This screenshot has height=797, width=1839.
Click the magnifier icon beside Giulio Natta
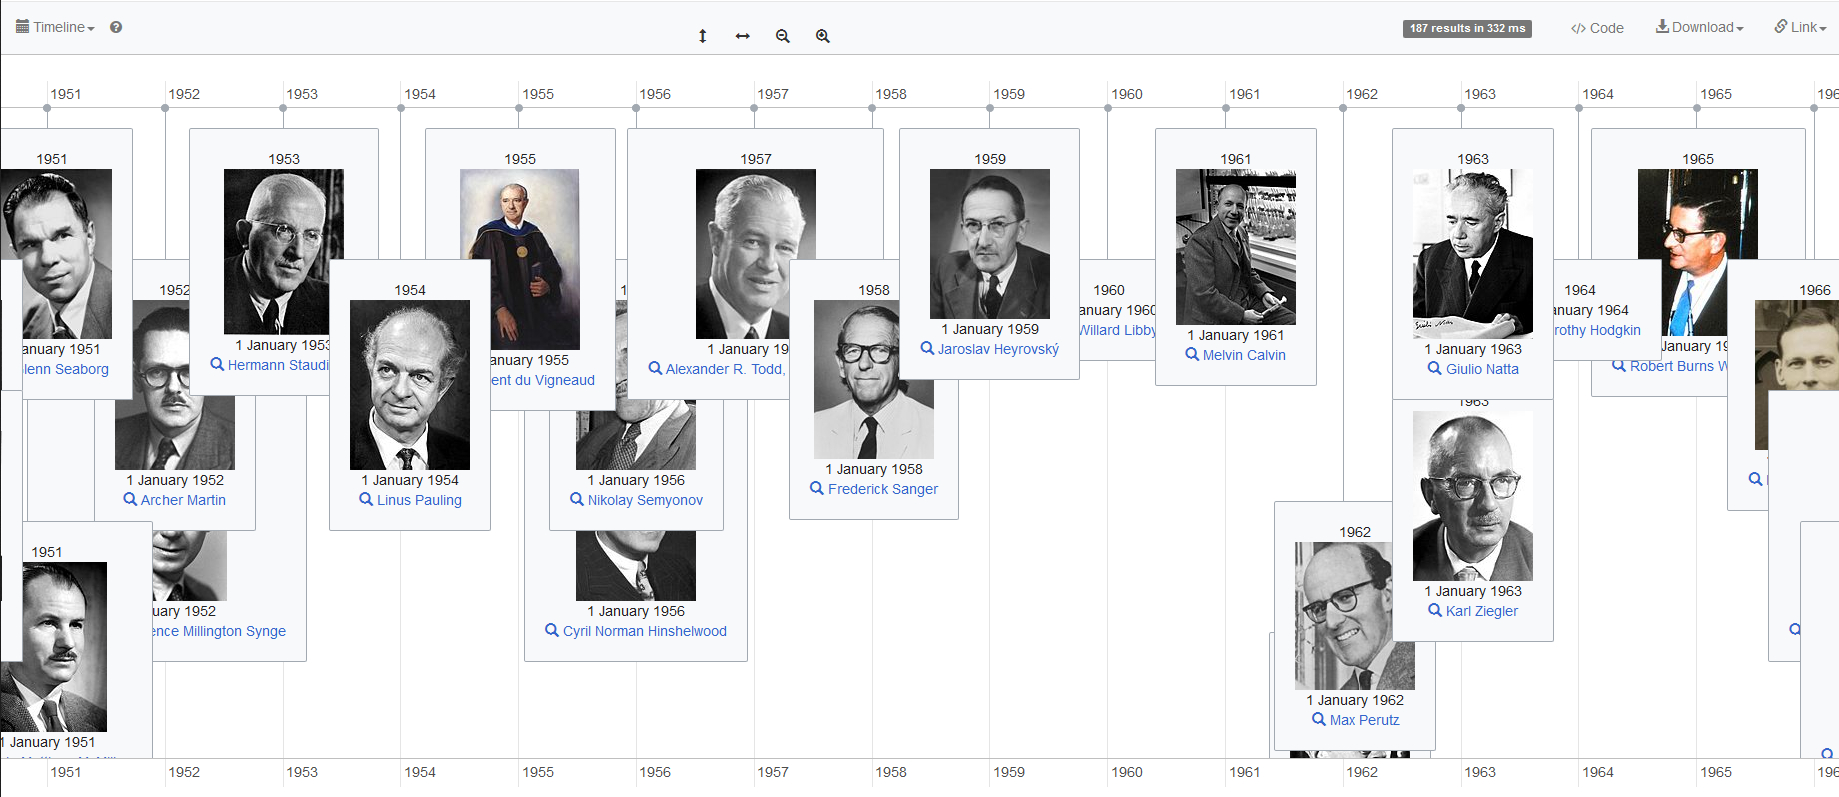[1435, 368]
